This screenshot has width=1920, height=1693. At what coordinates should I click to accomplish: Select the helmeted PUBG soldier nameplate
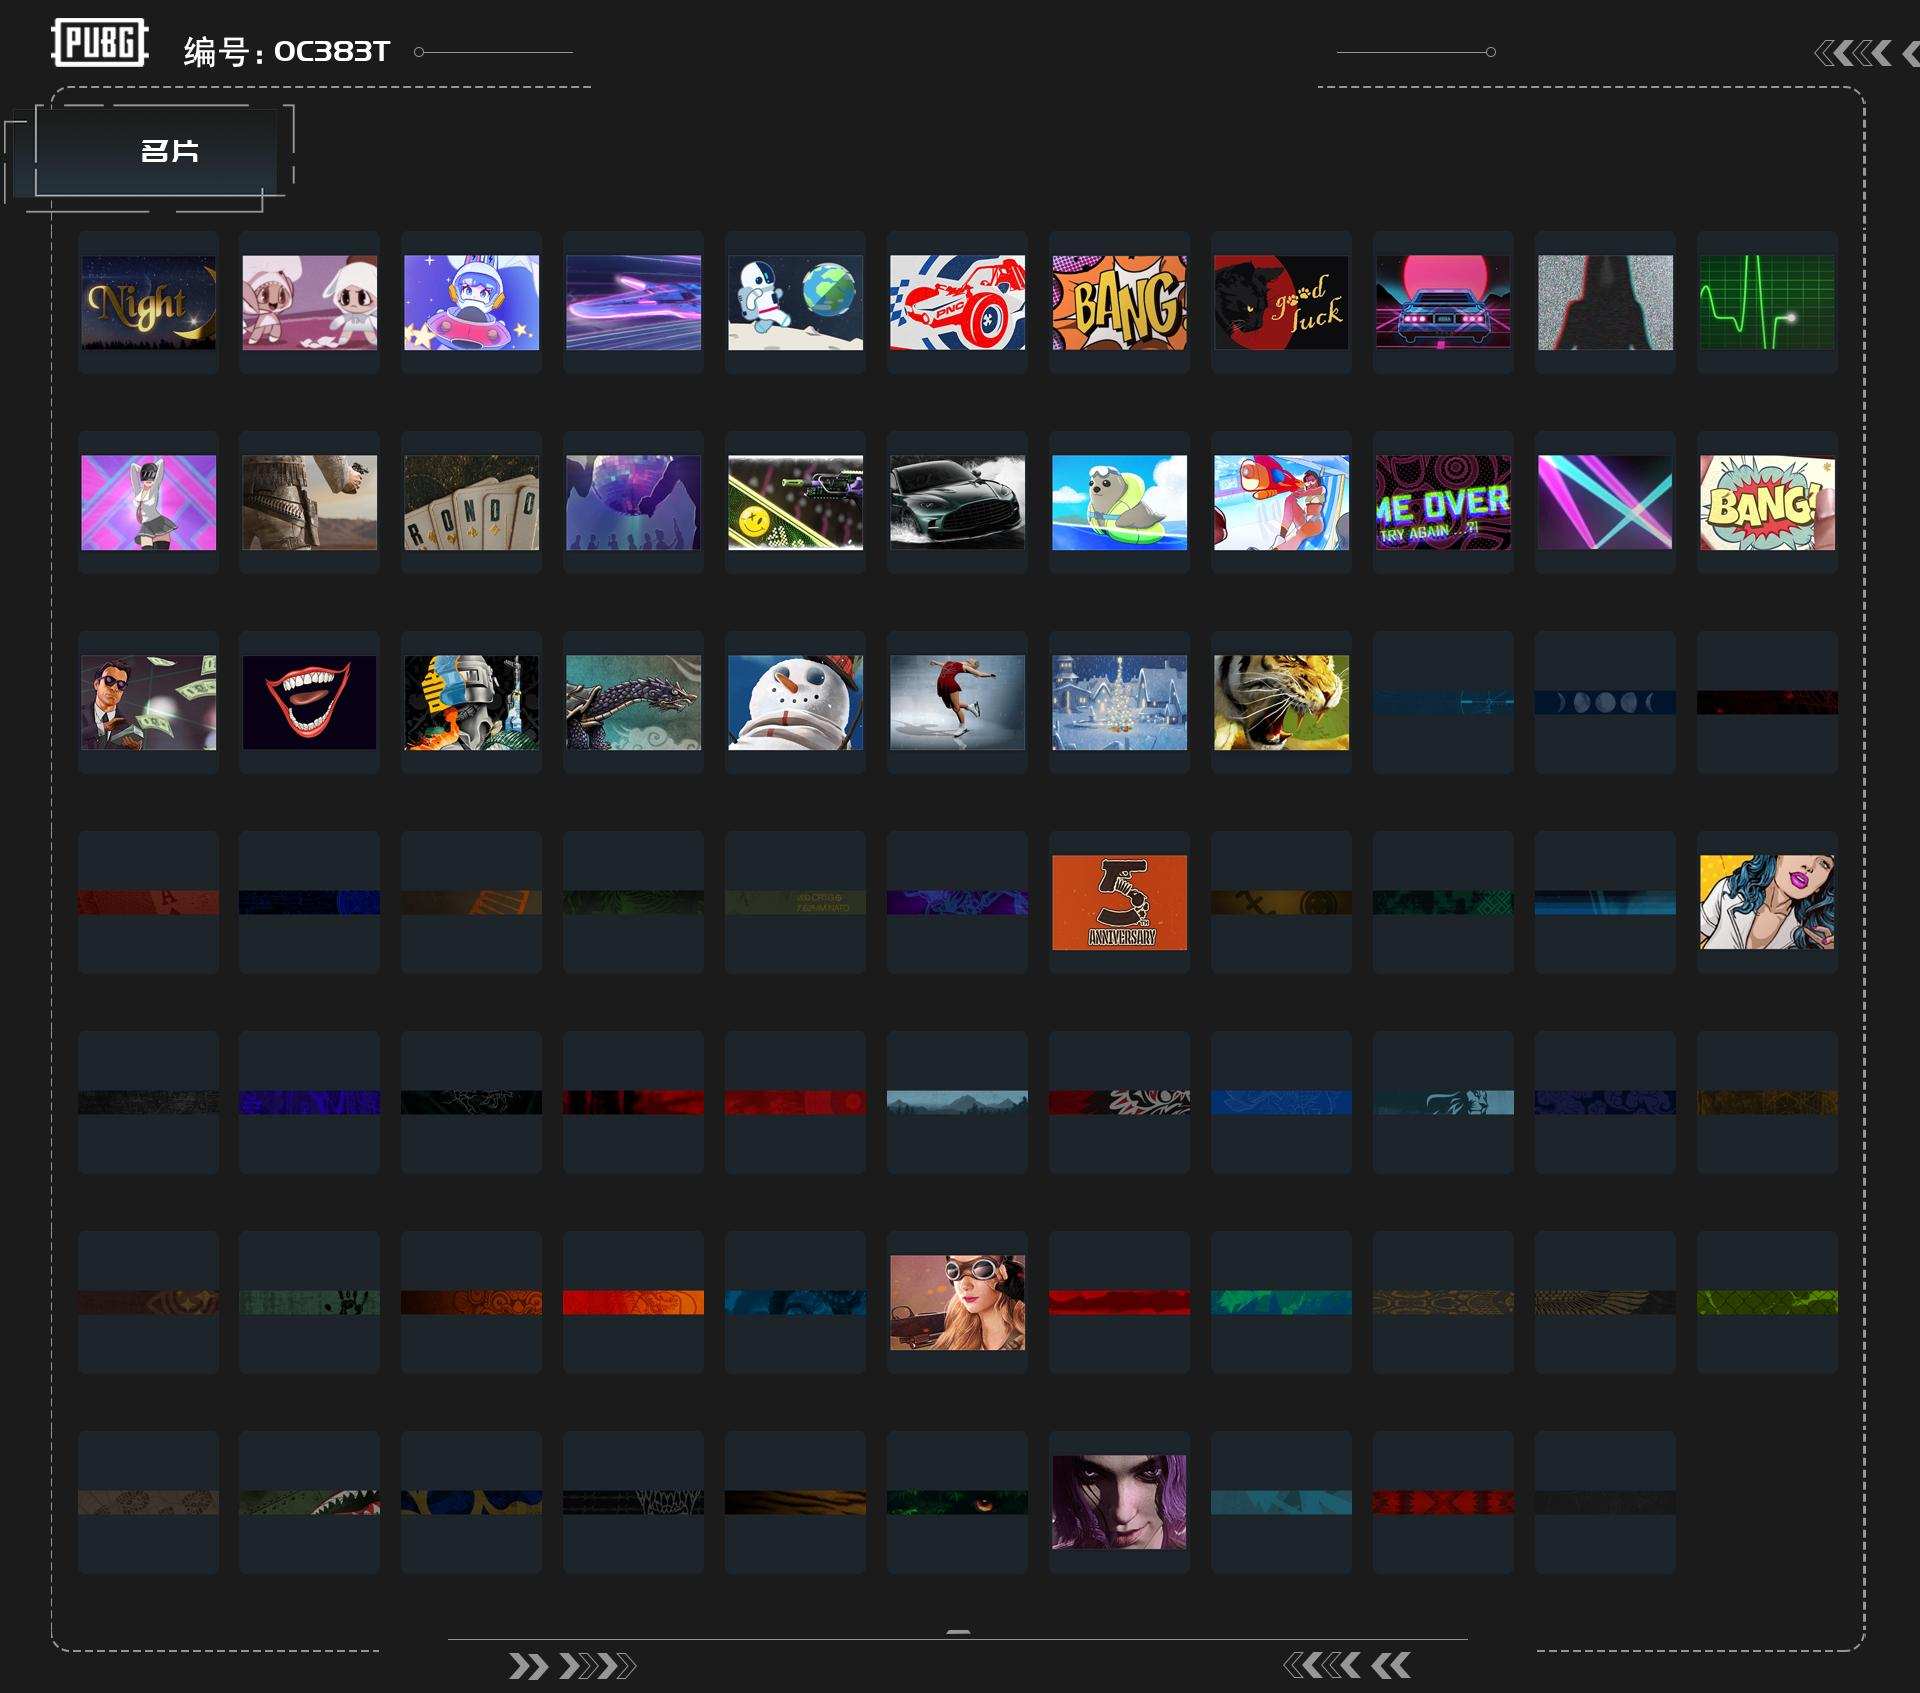pos(472,702)
